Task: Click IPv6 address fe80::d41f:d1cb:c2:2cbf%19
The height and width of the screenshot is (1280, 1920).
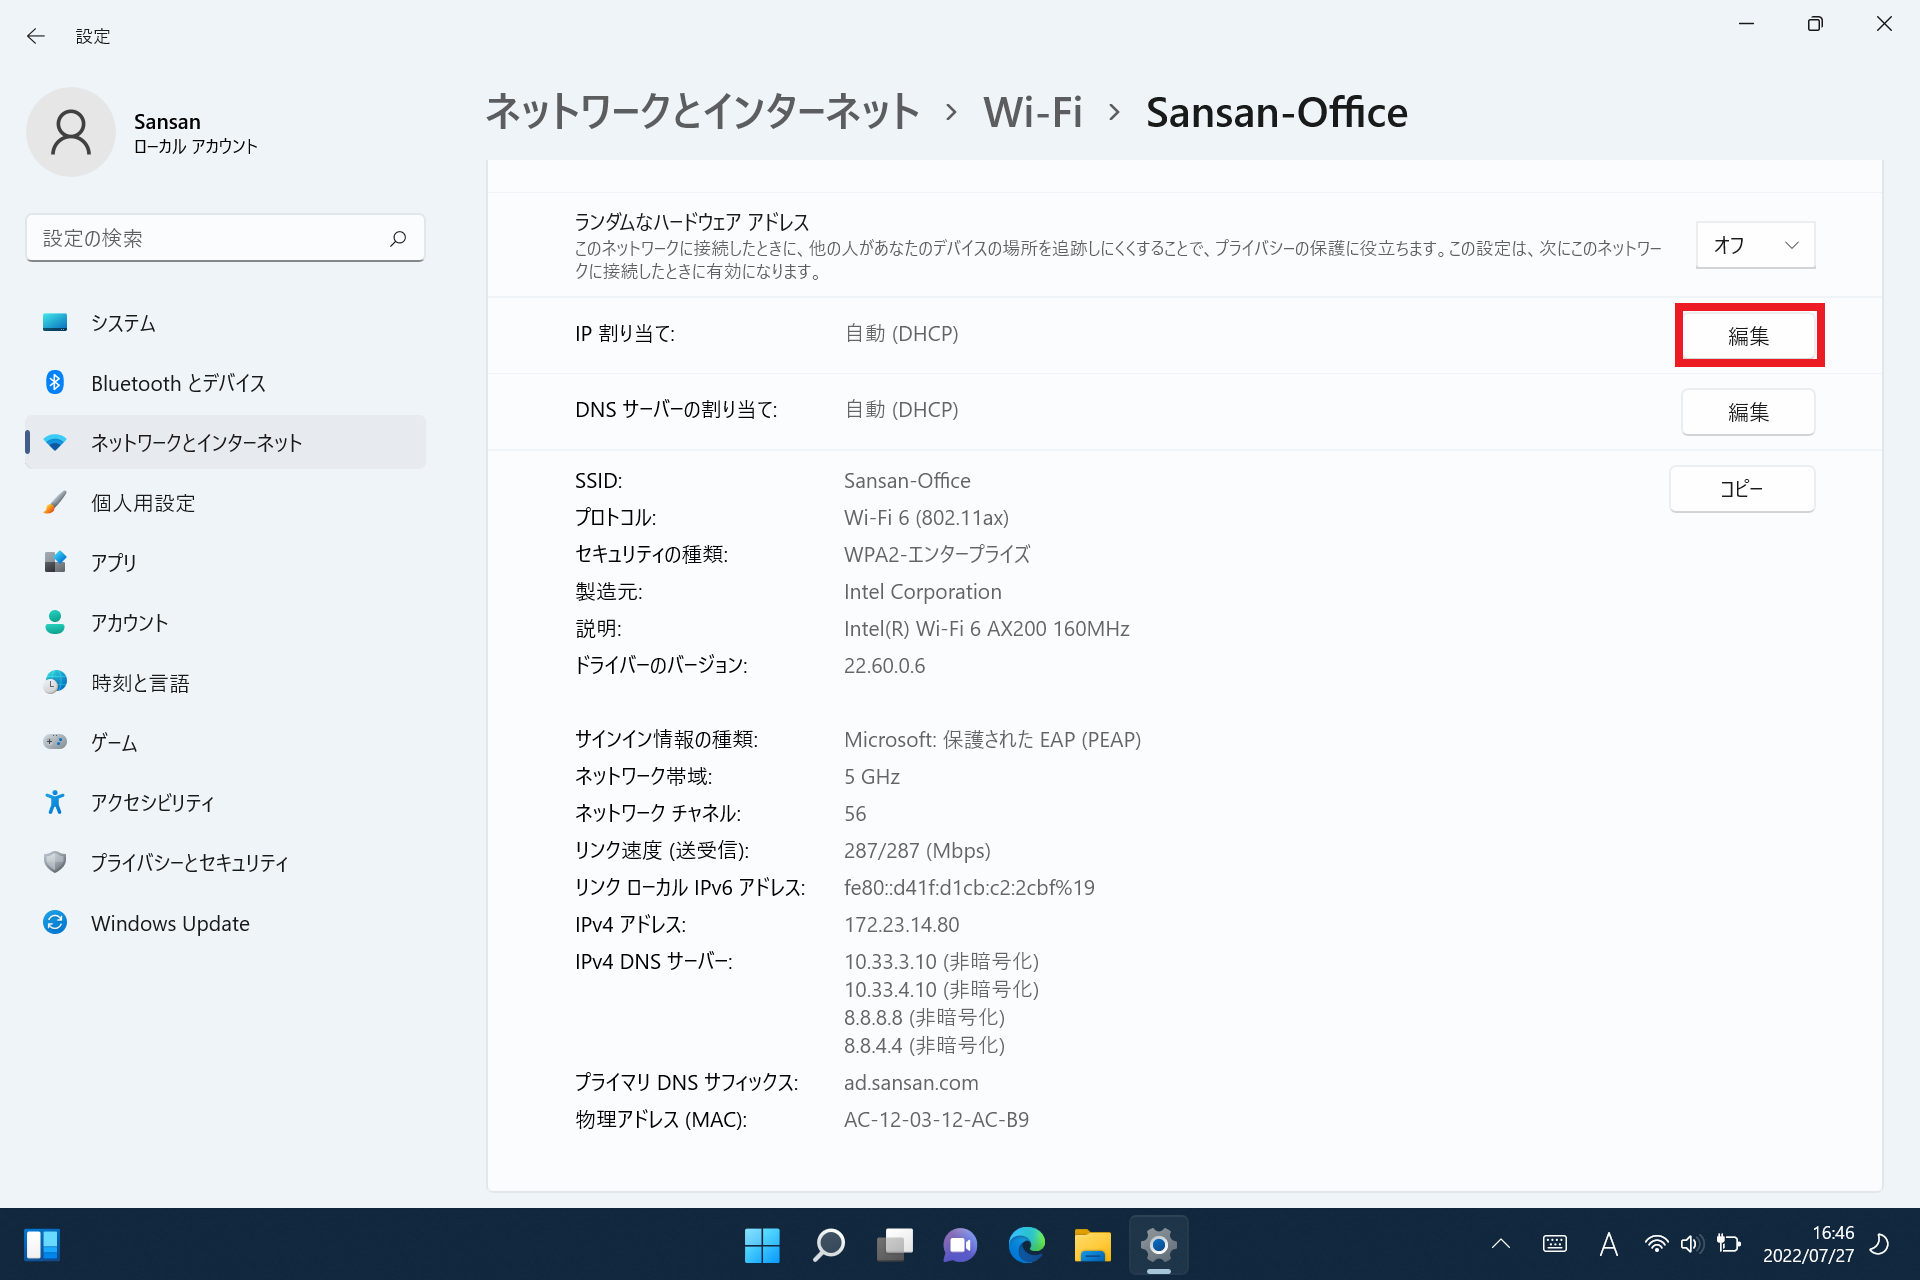Action: (x=969, y=887)
